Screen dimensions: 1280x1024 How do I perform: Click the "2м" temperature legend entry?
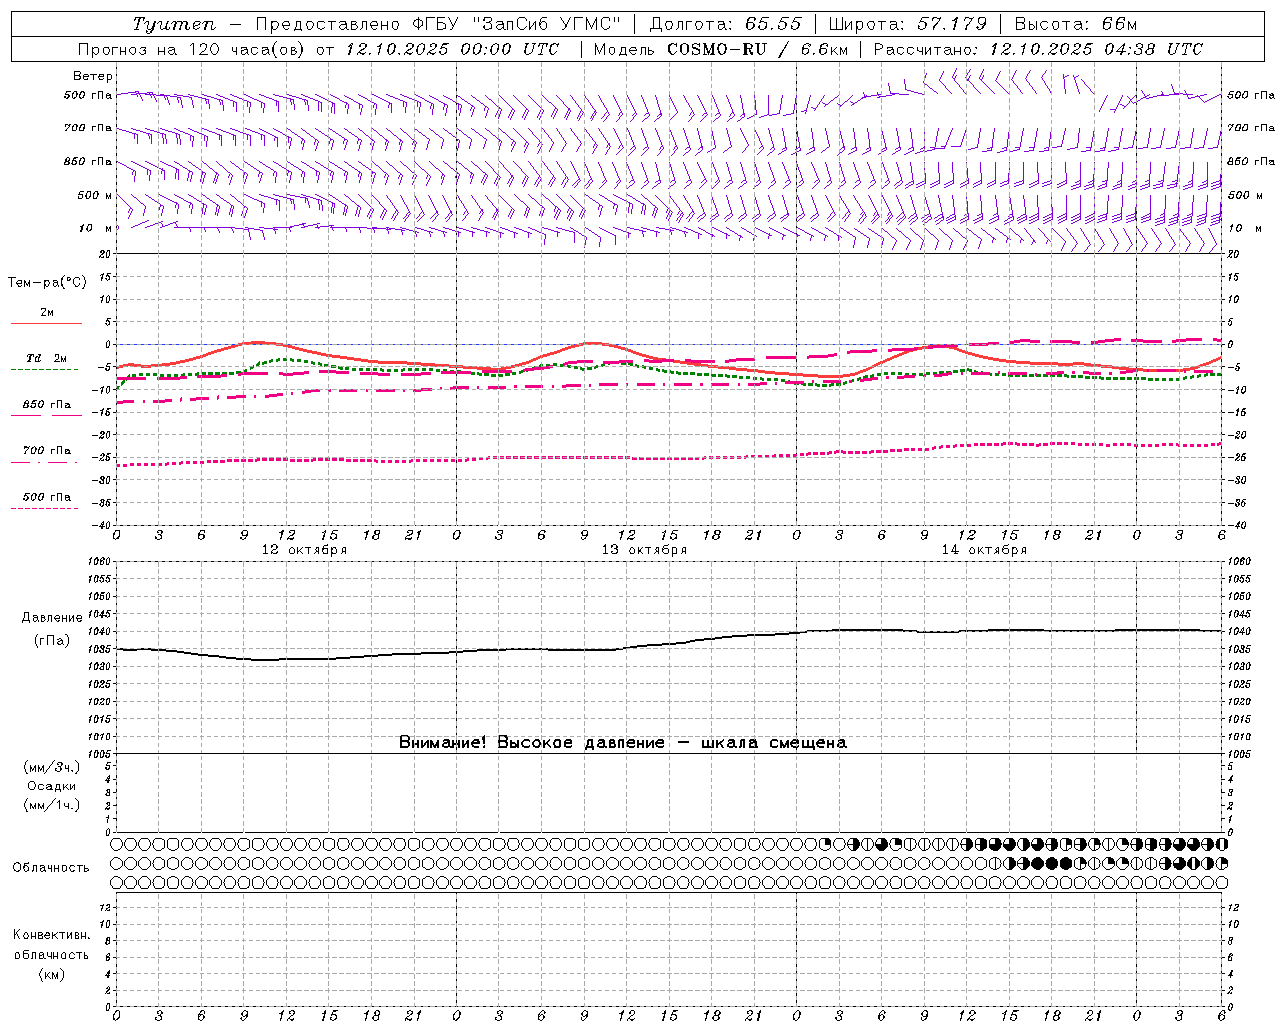pyautogui.click(x=47, y=313)
